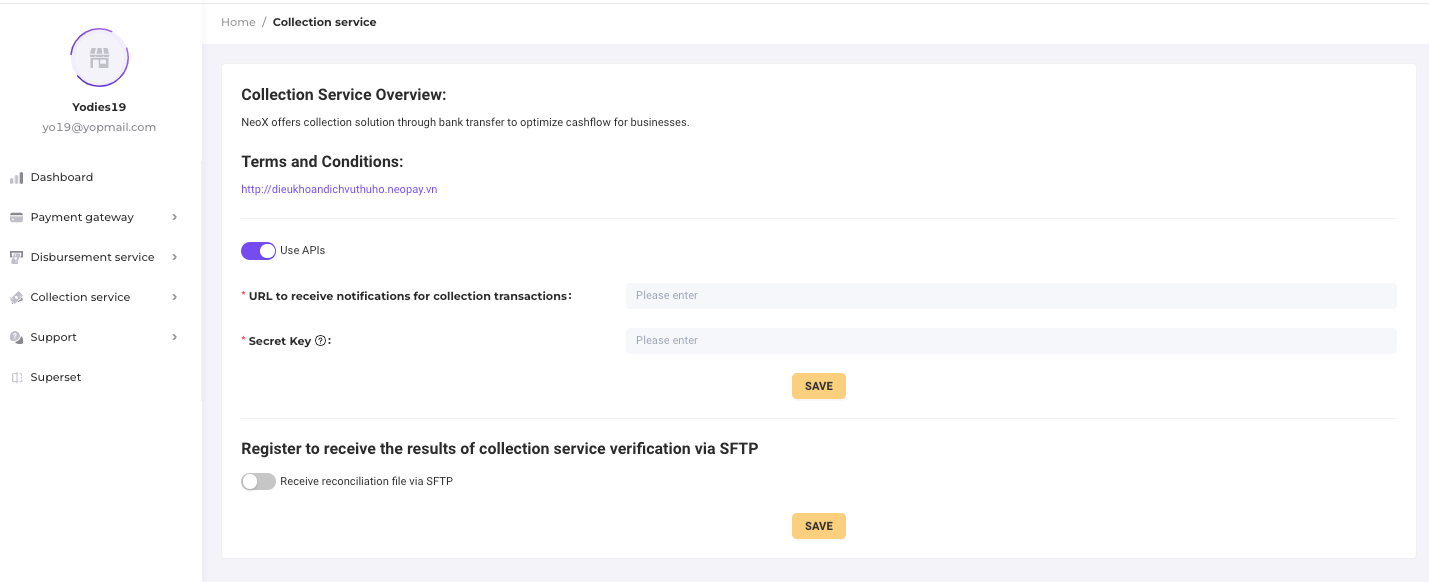Expand the Payment gateway submenu chevron
Viewport: 1429px width, 582px height.
tap(175, 217)
